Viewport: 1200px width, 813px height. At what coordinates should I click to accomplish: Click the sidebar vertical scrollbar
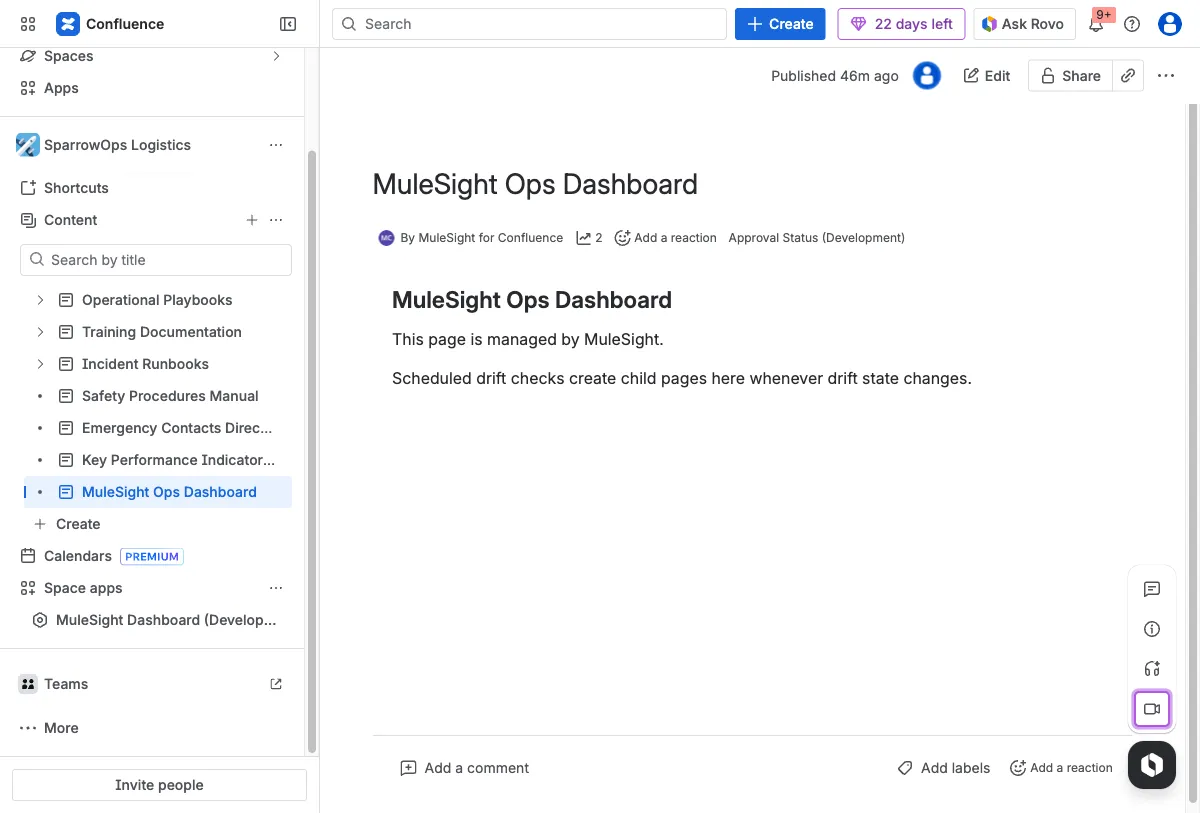click(x=311, y=450)
